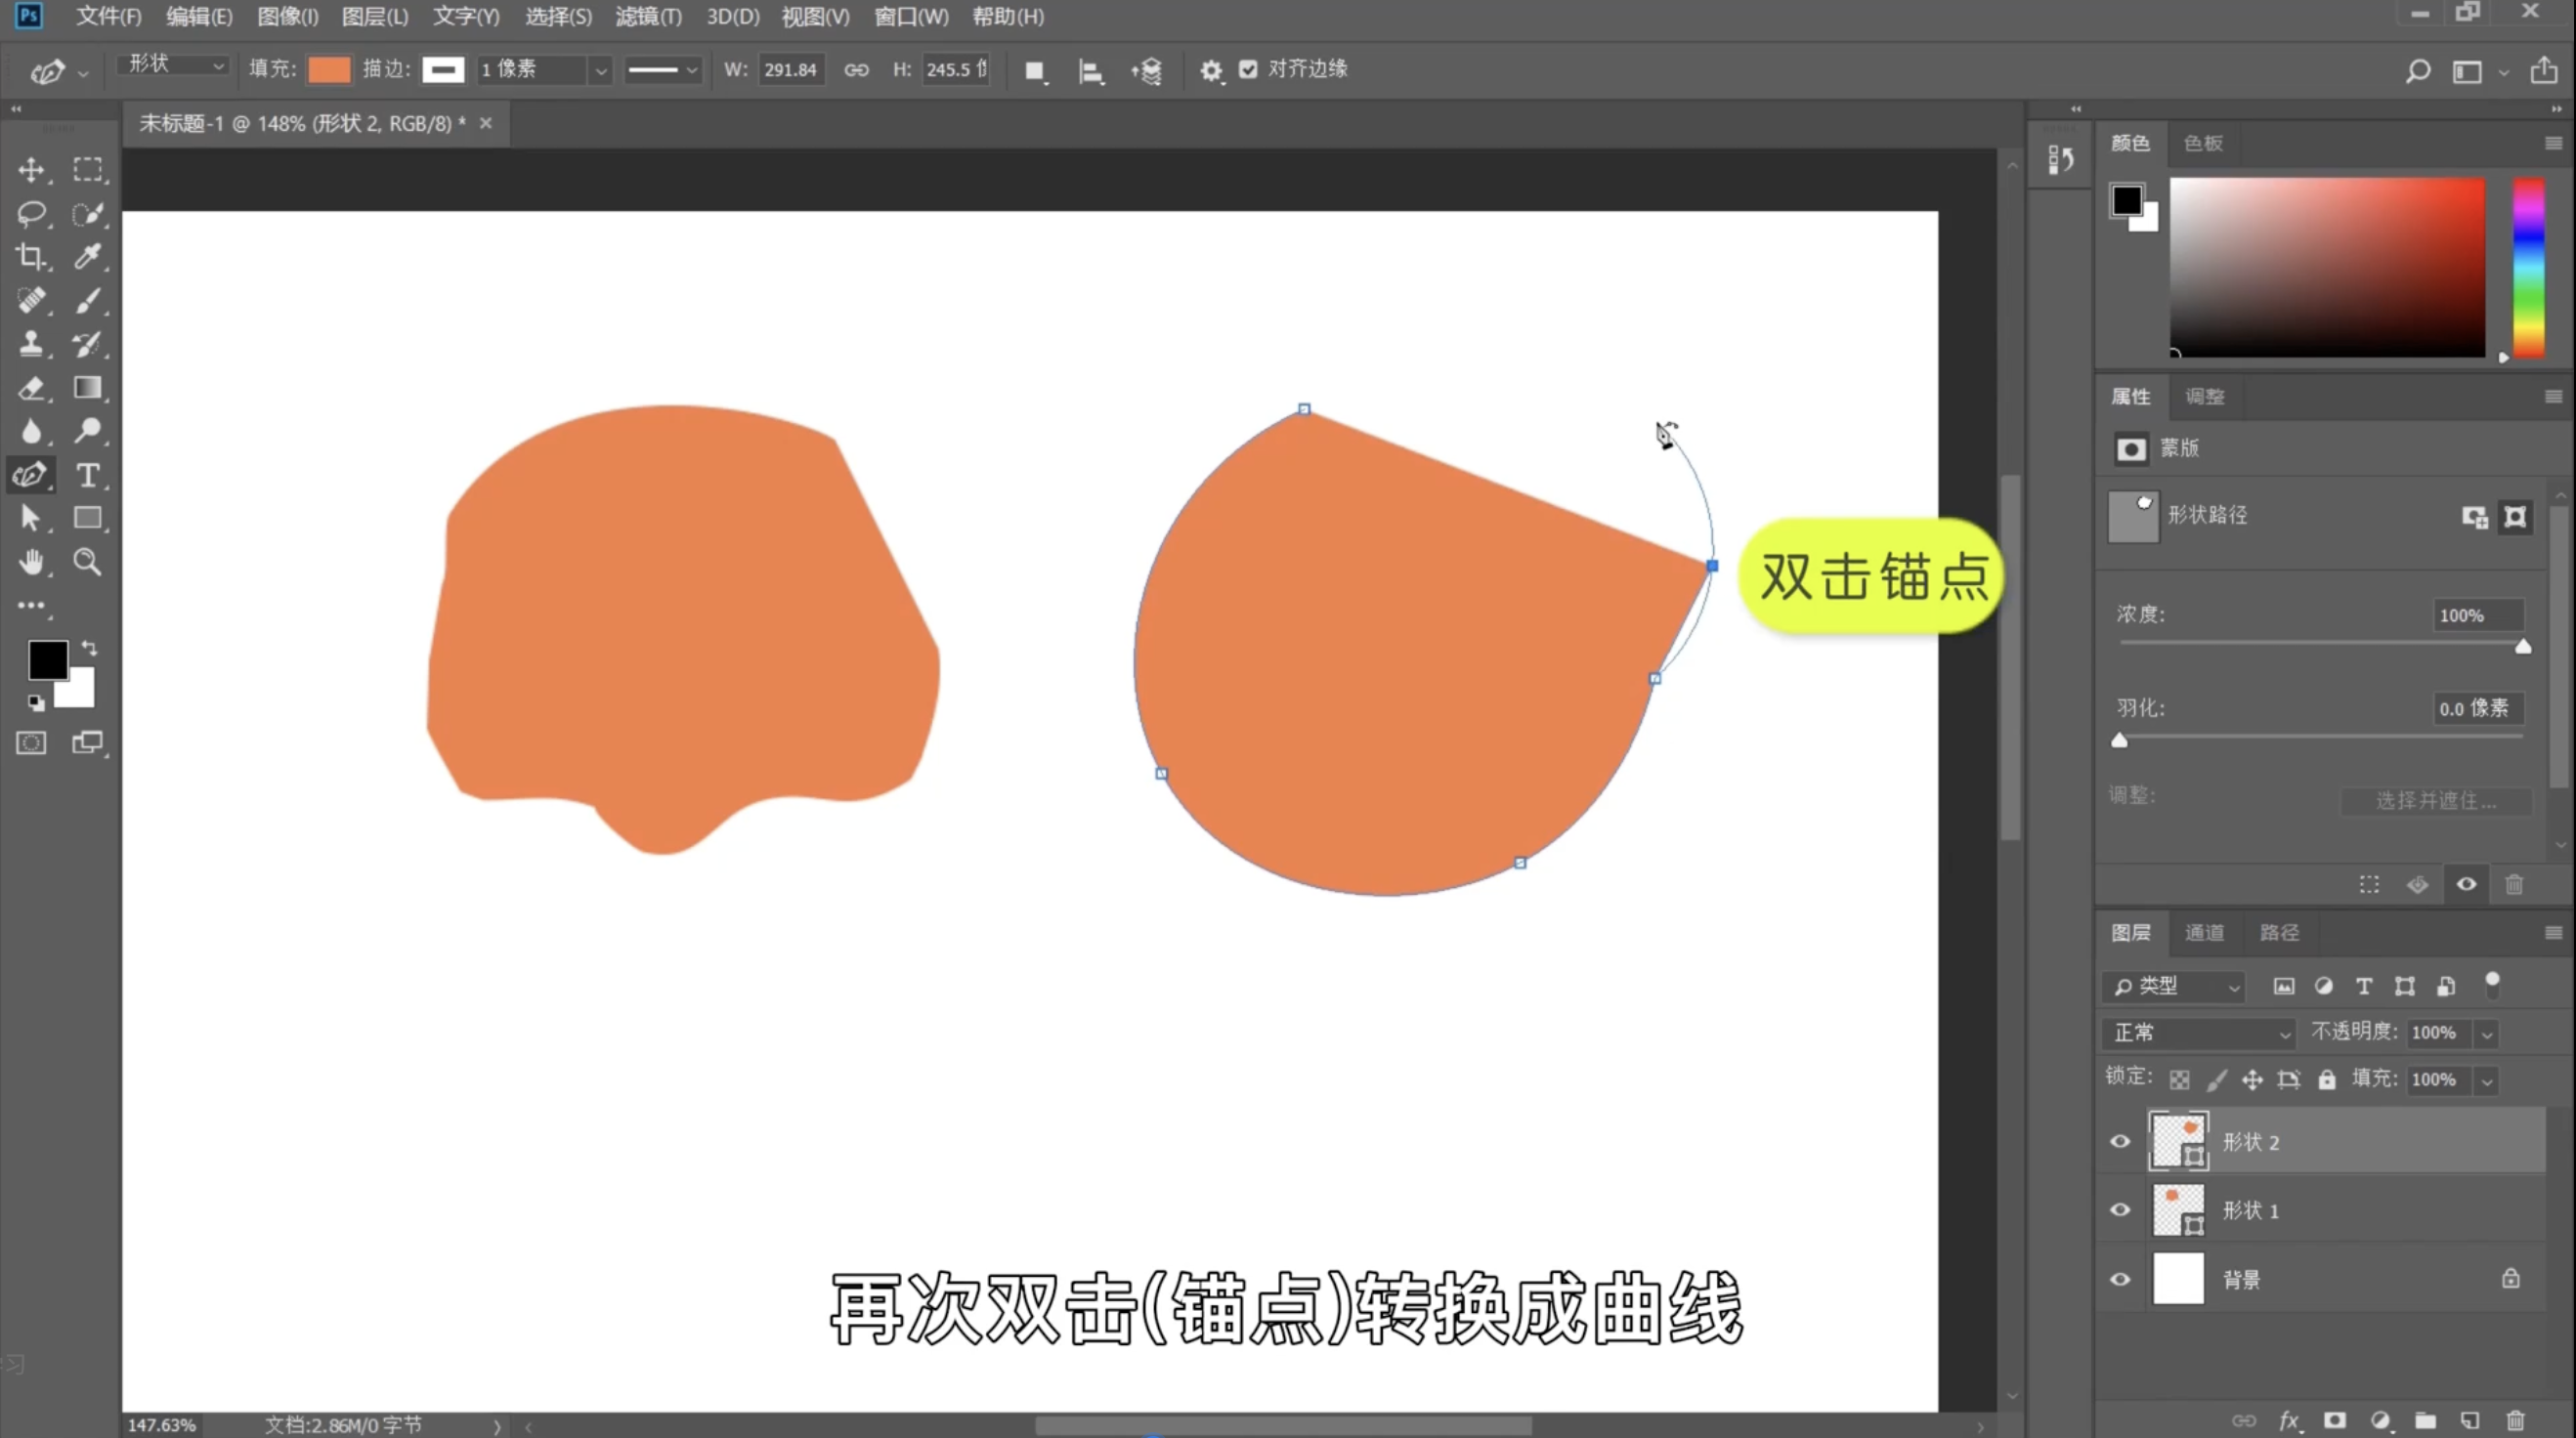Viewport: 2576px width, 1438px height.
Task: Select the Zoom tool in toolbar
Action: (x=88, y=562)
